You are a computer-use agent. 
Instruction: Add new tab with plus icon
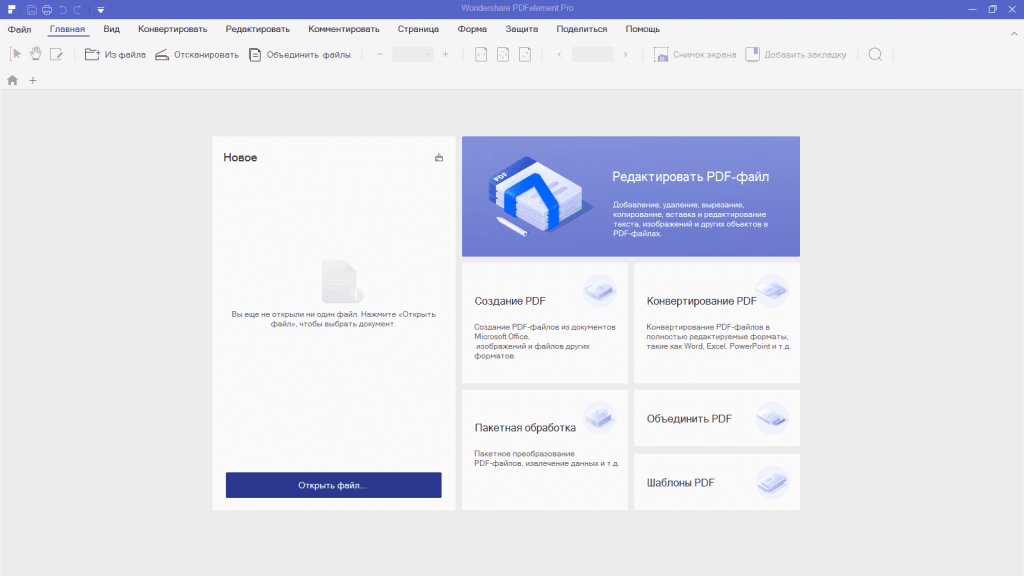click(x=33, y=80)
